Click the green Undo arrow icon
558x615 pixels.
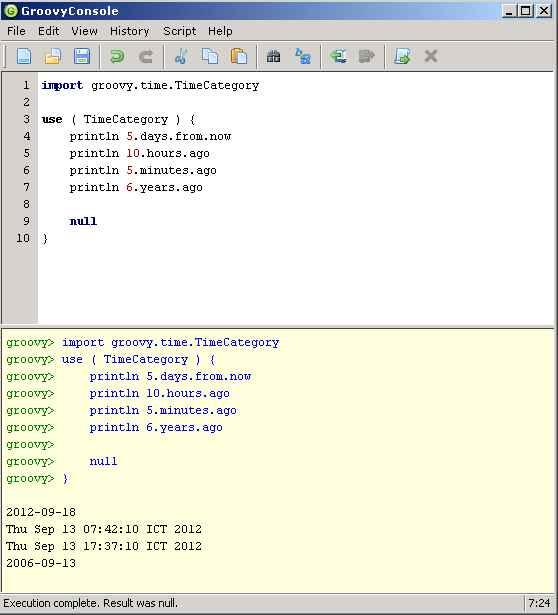tap(117, 56)
